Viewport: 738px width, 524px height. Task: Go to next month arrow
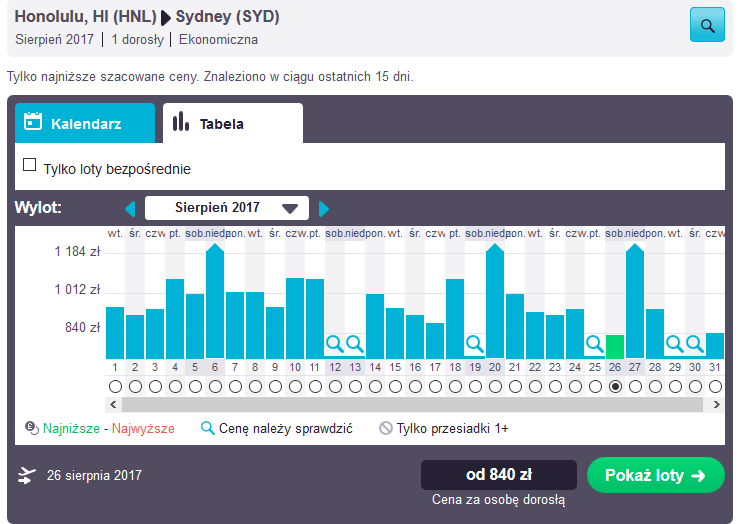323,209
